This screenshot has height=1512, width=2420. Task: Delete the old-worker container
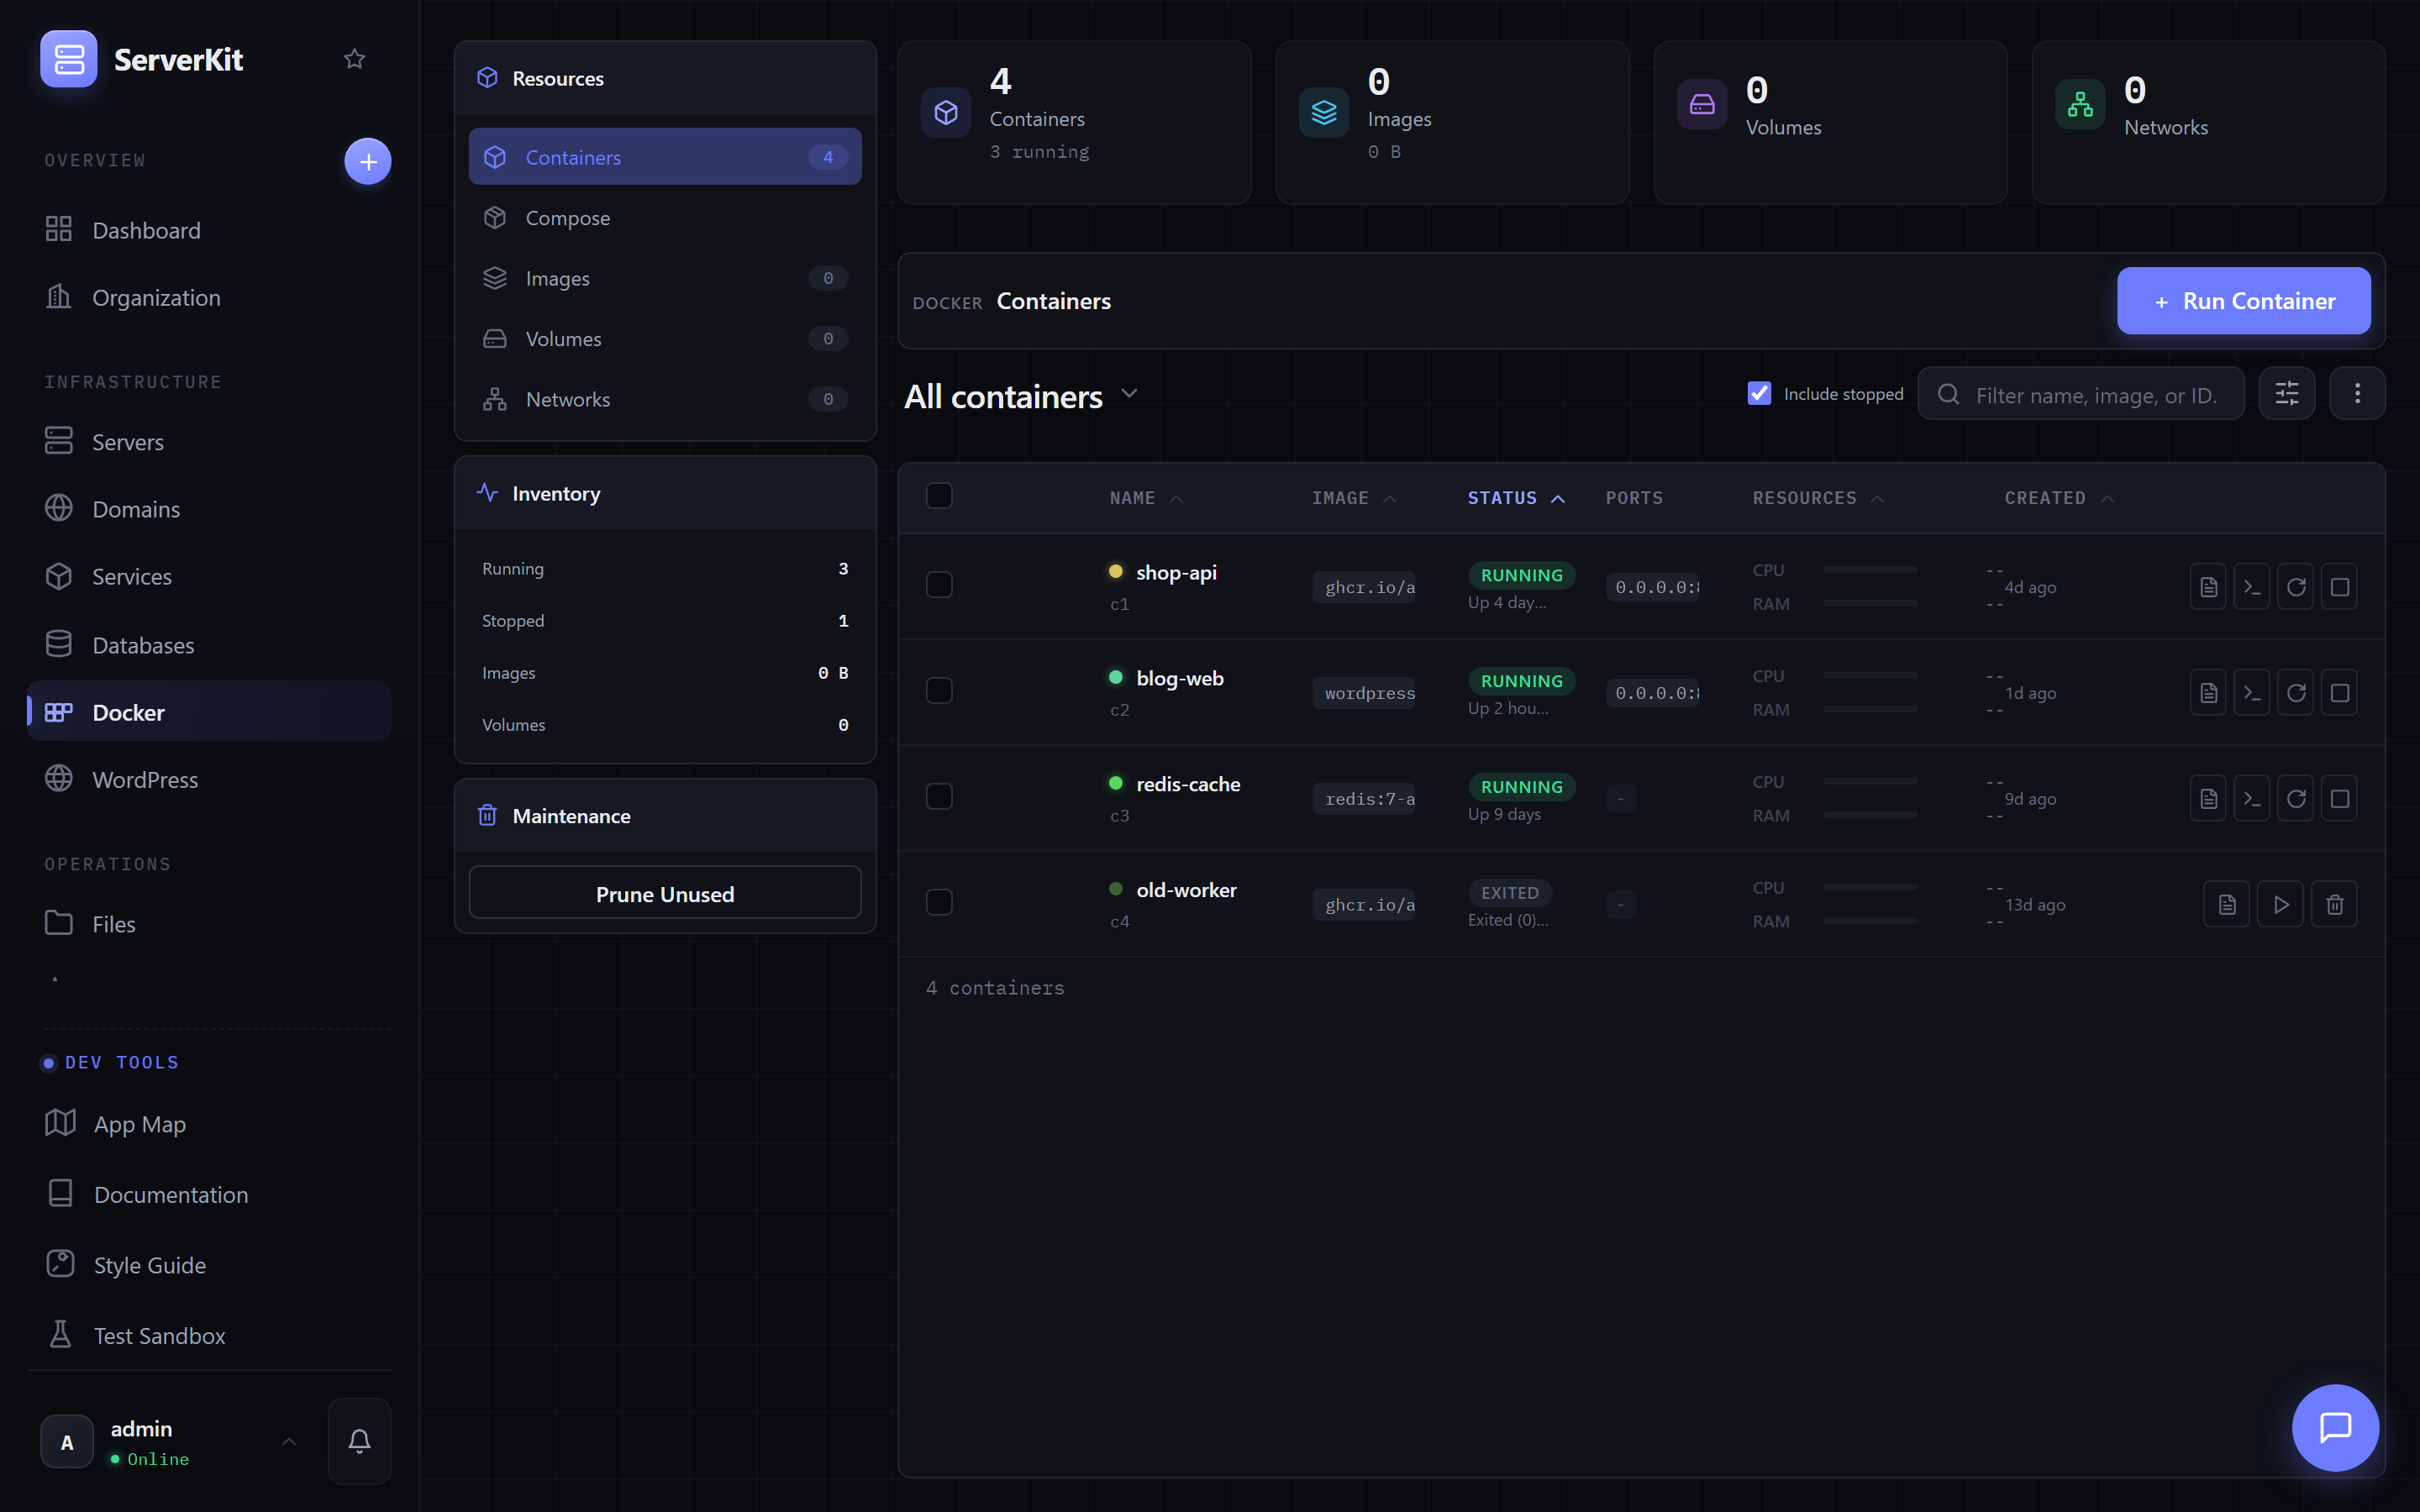2335,905
